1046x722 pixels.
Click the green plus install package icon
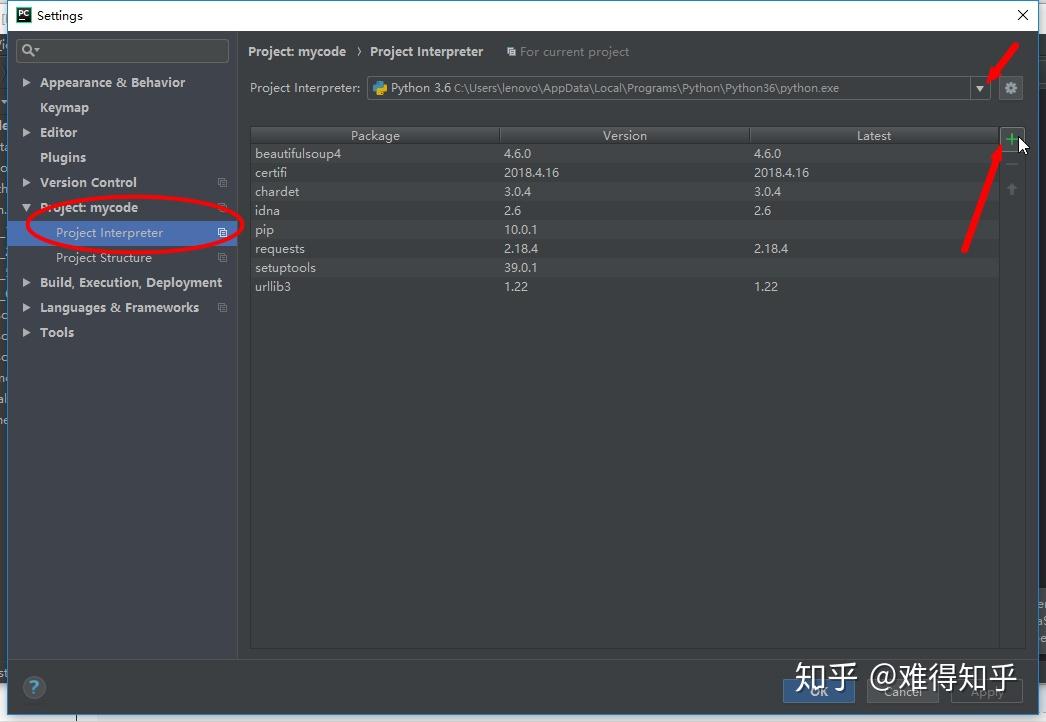[1011, 139]
